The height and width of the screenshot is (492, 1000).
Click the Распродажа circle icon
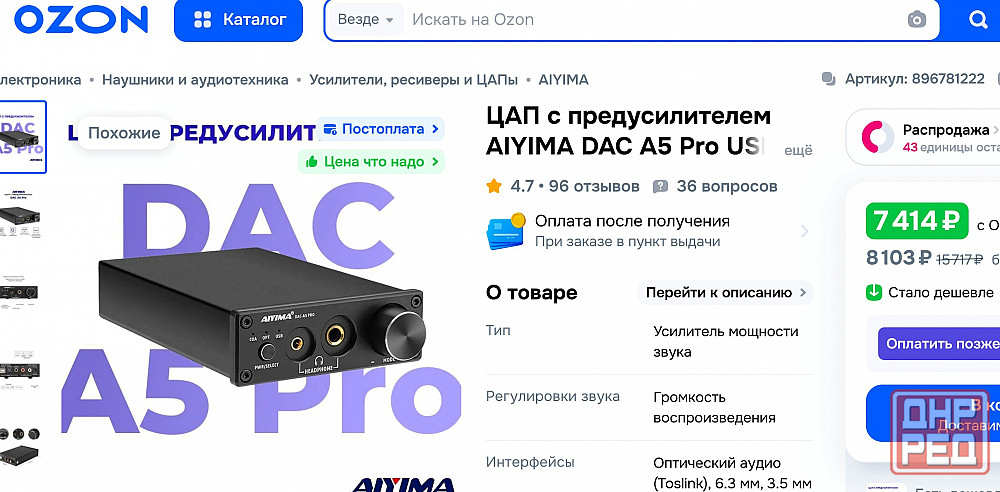coord(878,137)
